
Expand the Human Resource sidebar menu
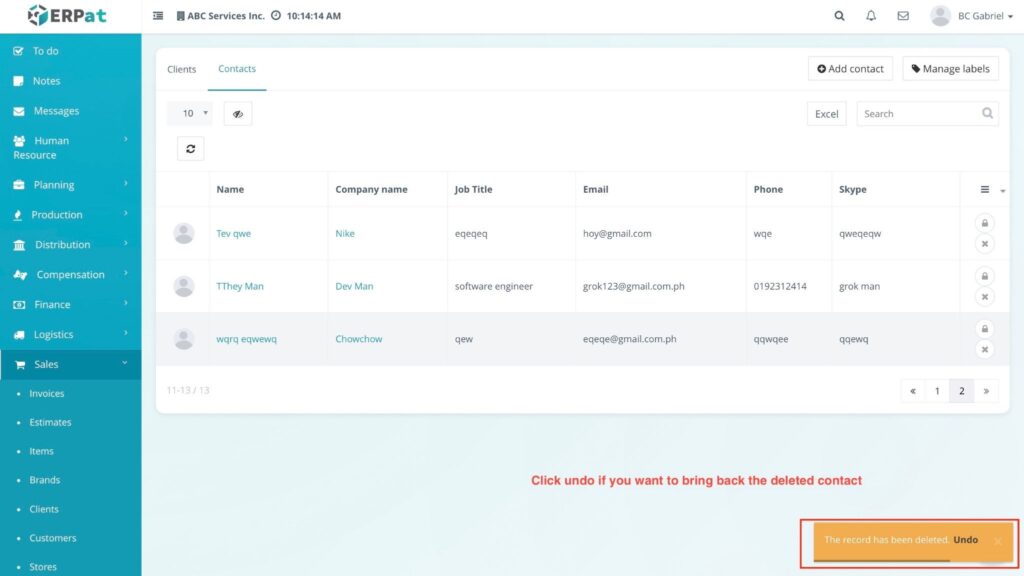[70, 147]
